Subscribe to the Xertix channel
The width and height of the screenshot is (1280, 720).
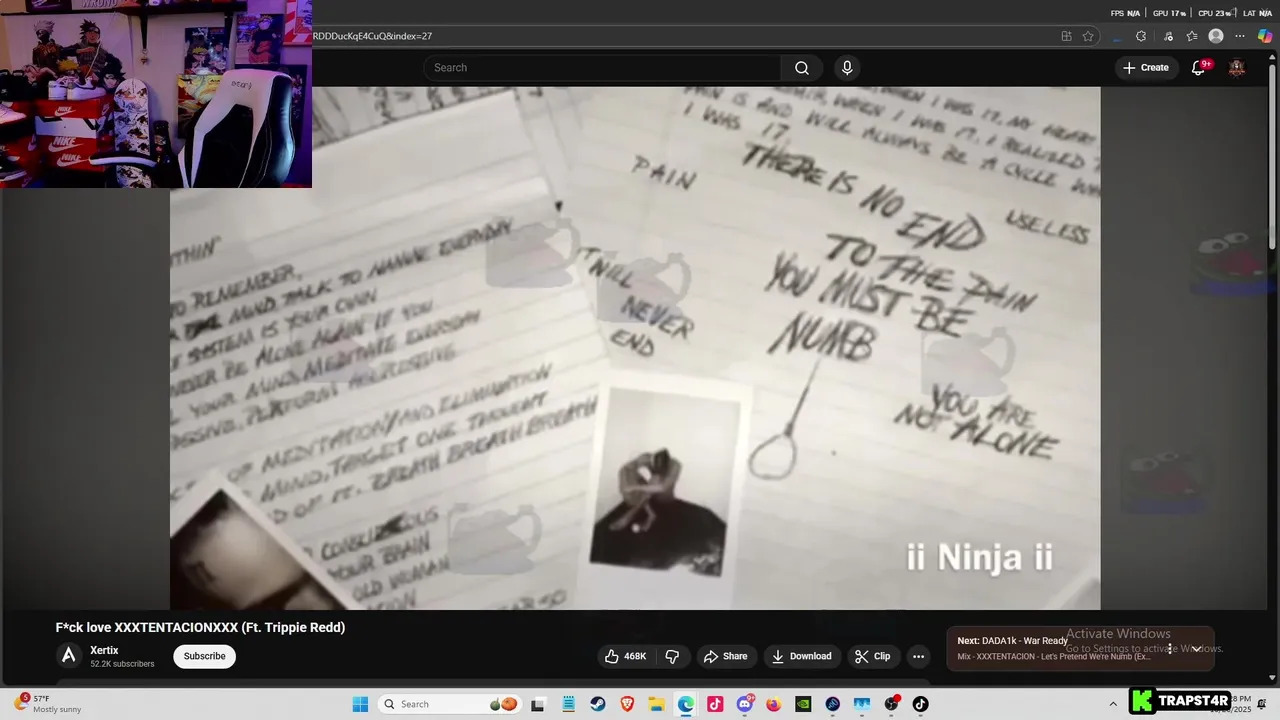click(x=204, y=656)
